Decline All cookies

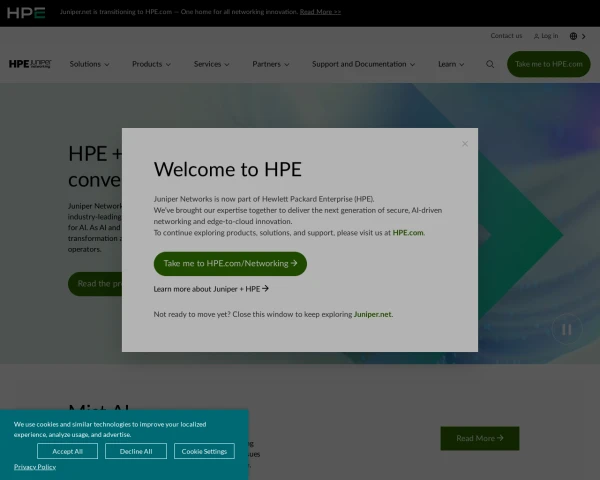tap(136, 451)
